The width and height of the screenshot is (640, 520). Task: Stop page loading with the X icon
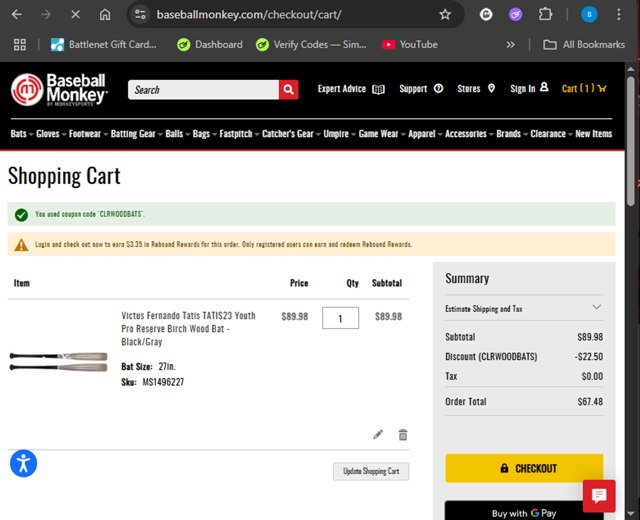75,15
